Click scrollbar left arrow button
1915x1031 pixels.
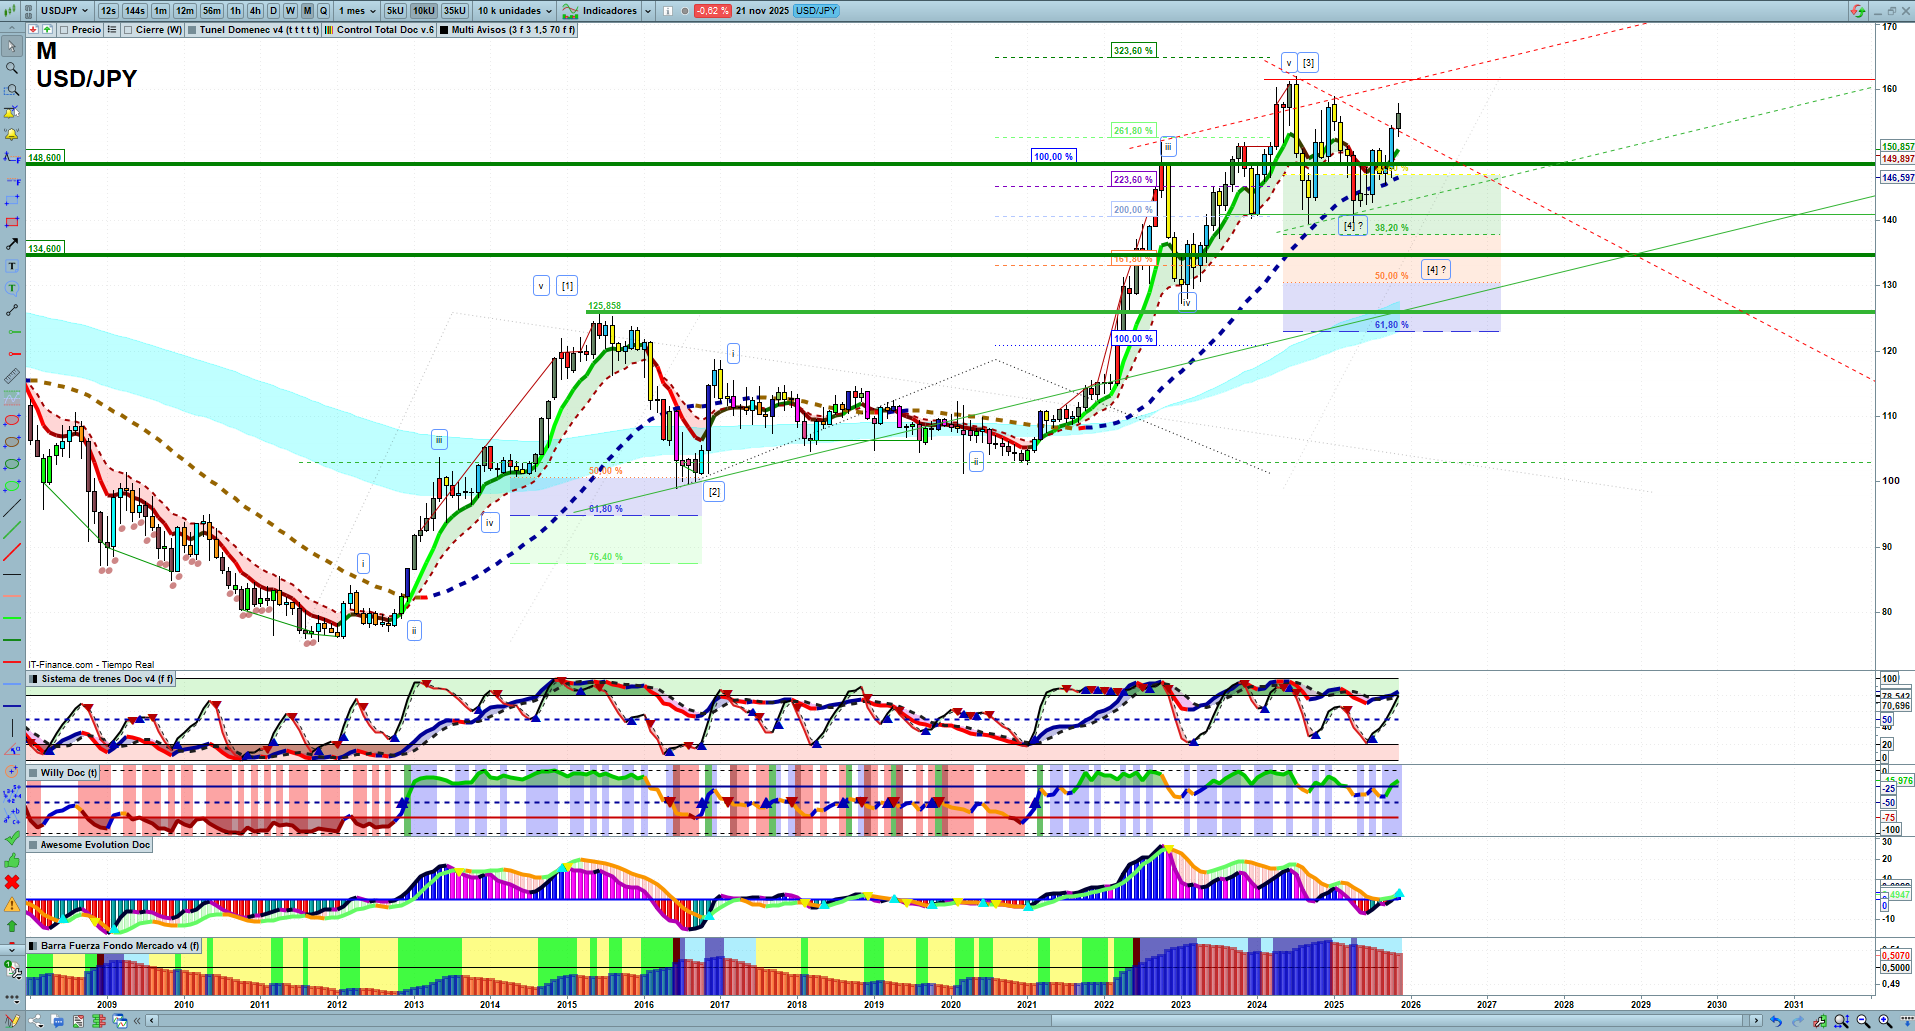(x=152, y=1021)
